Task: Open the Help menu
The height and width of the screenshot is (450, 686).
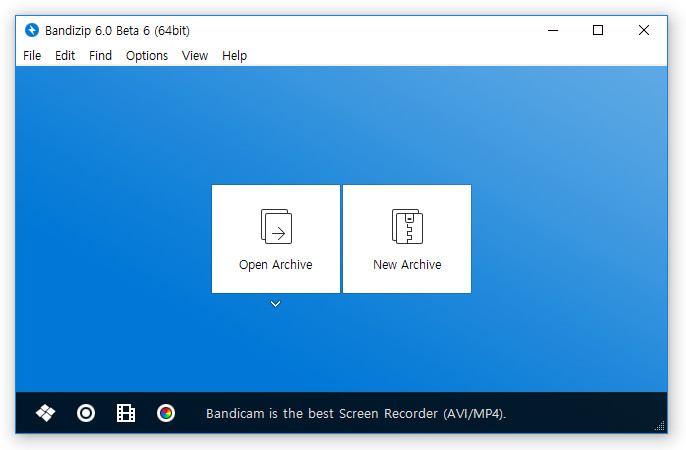Action: (234, 56)
